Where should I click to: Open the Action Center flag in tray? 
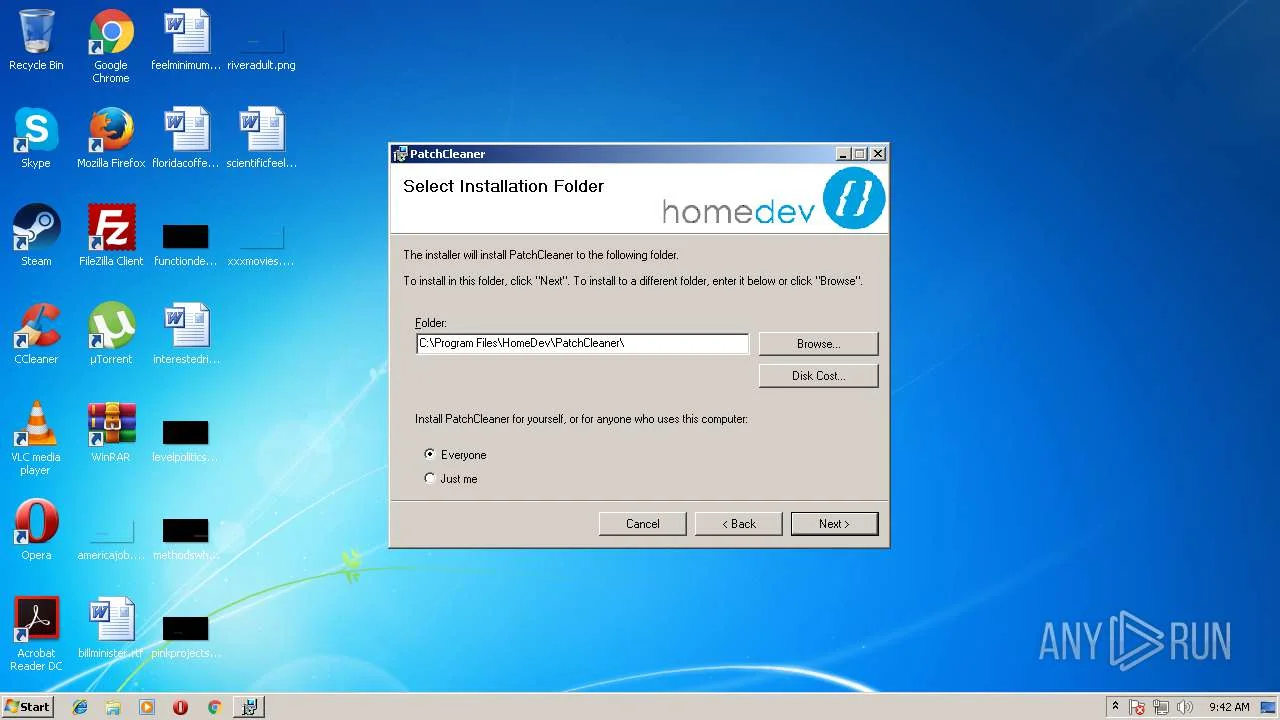tap(1138, 707)
